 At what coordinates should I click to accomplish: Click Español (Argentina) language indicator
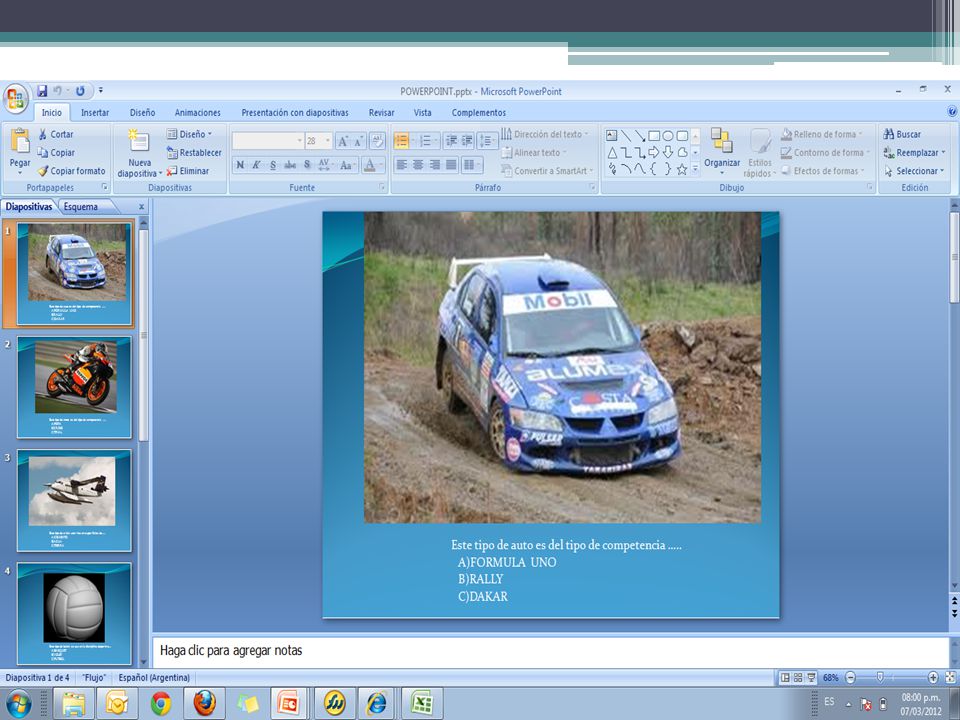[x=154, y=678]
